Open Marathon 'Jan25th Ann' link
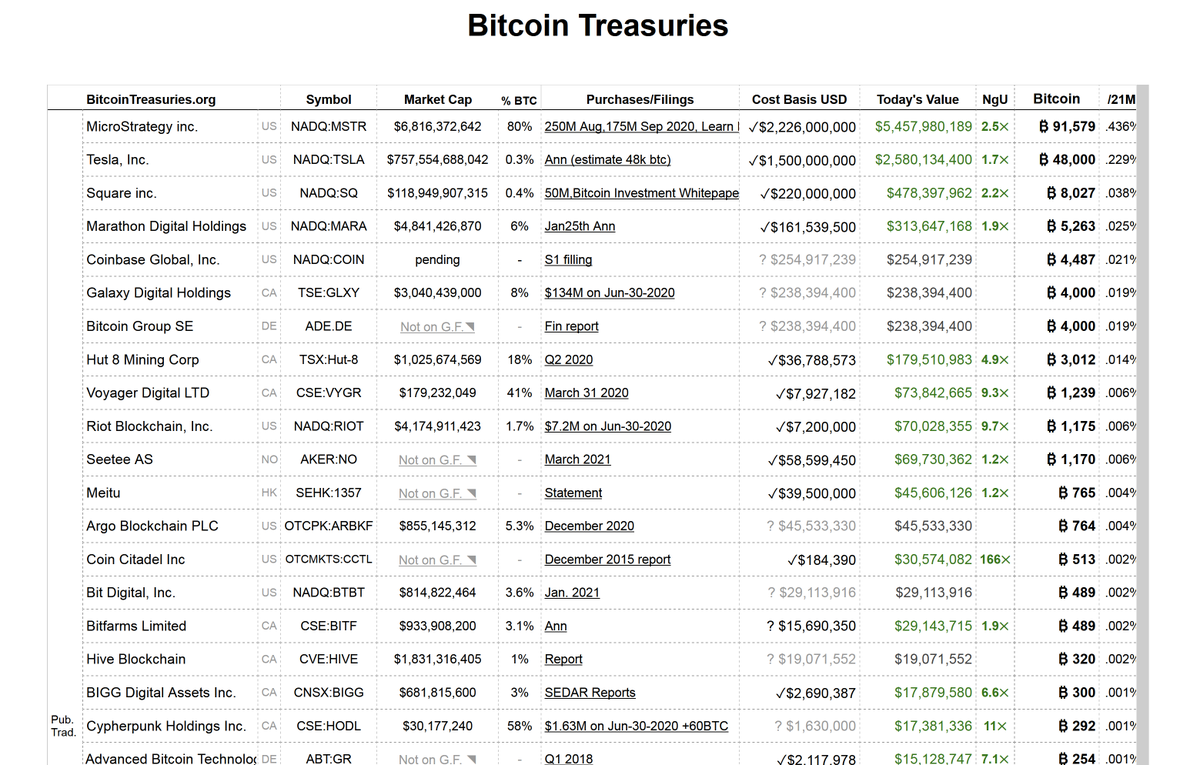Screen dimensions: 1200x765 (580, 226)
